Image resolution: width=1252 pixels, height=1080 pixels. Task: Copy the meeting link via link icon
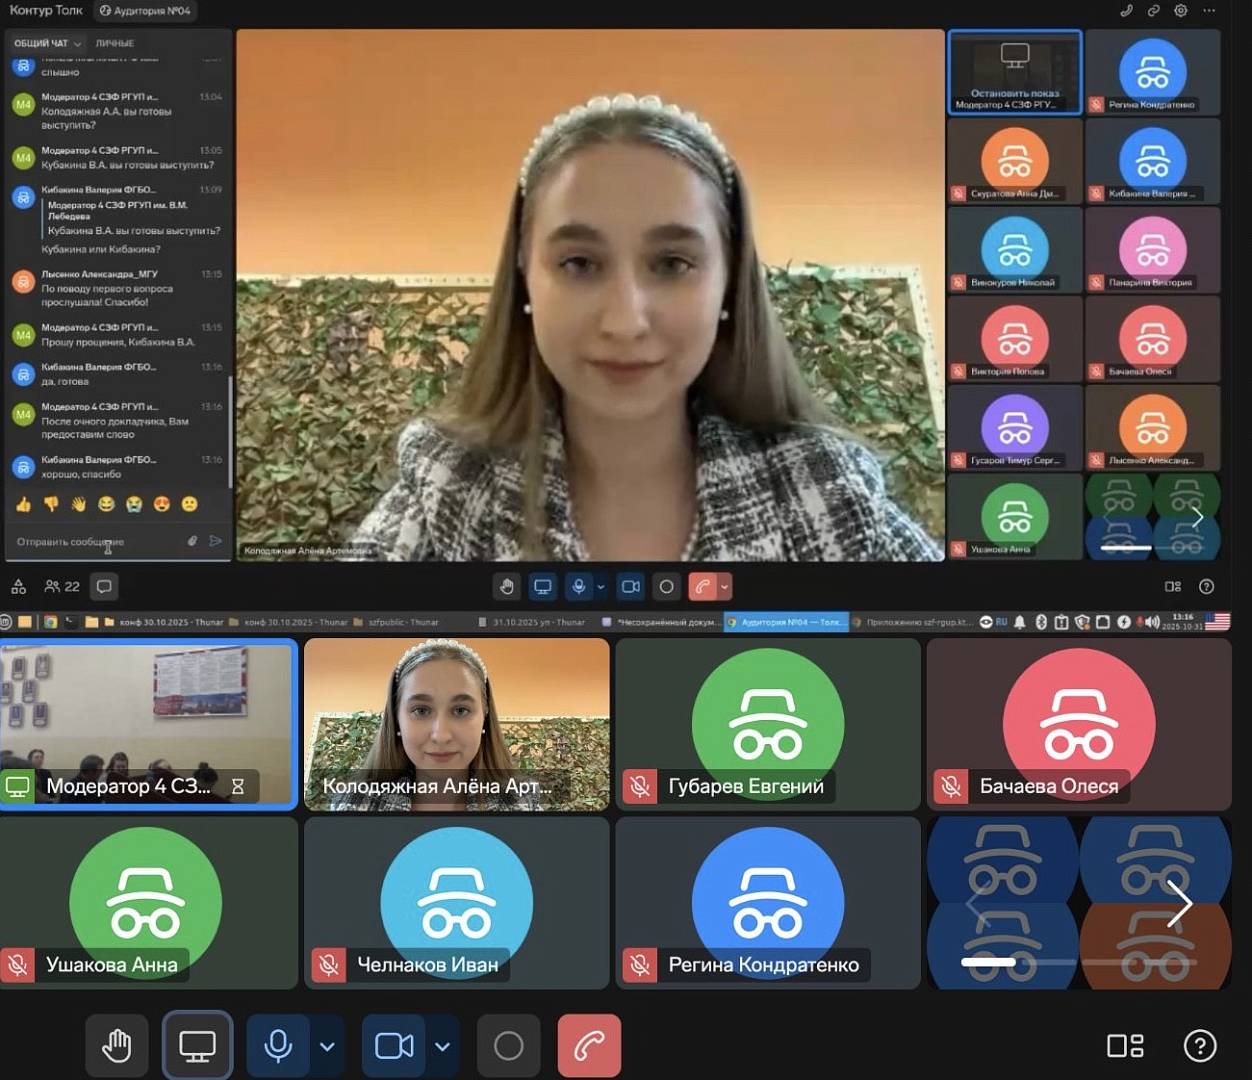[1153, 11]
